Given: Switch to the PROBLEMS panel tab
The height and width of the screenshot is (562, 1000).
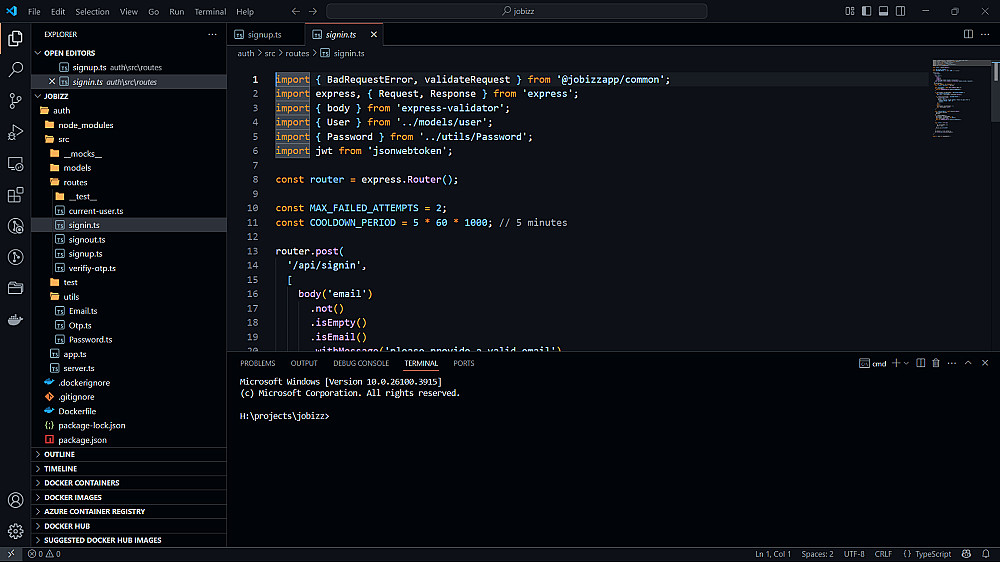Looking at the screenshot, I should 257,364.
